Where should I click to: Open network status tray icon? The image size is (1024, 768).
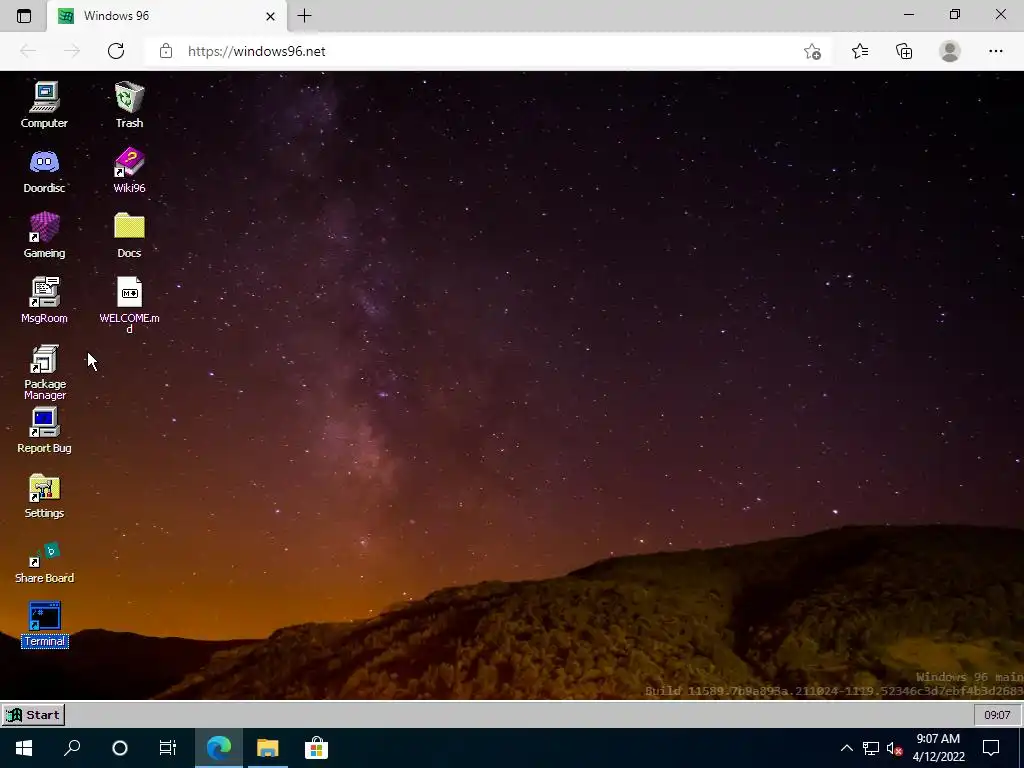coord(871,748)
